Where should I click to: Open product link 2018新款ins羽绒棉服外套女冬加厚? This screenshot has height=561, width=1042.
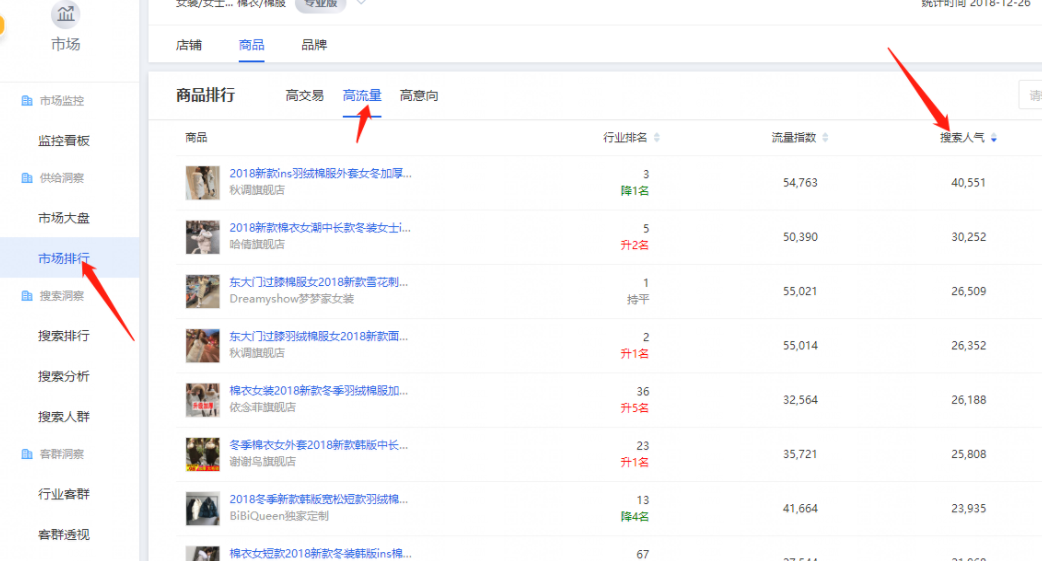(320, 173)
